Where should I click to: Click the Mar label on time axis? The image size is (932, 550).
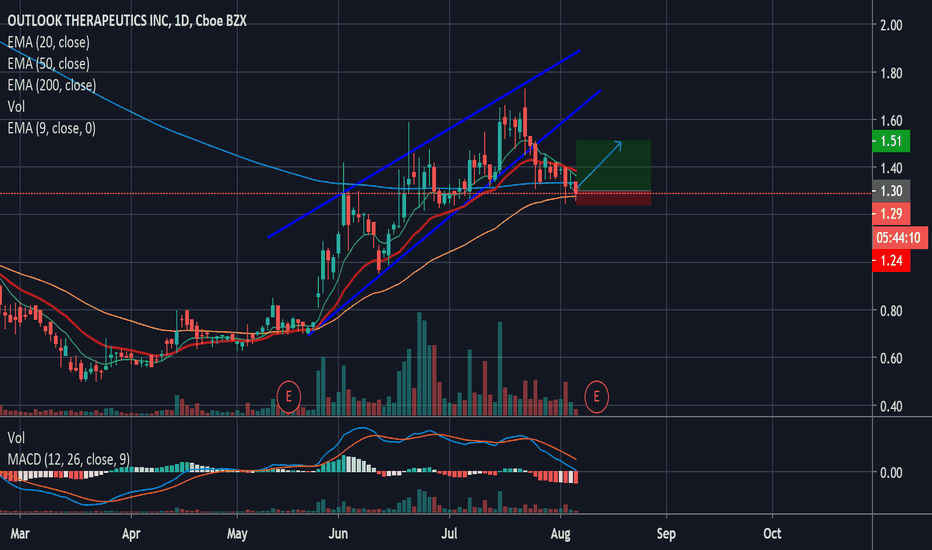pyautogui.click(x=20, y=533)
